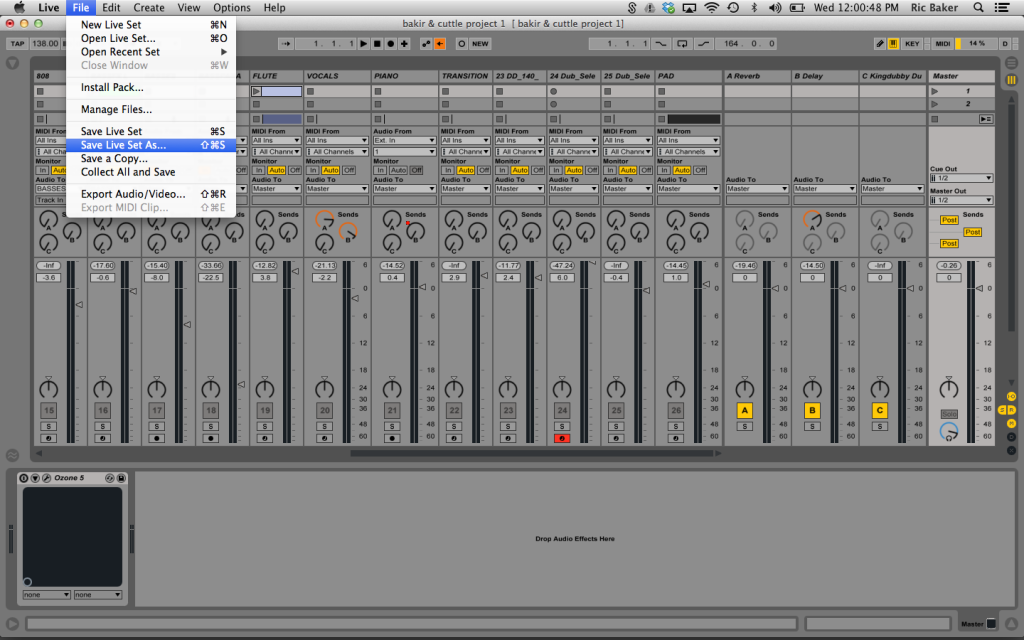
Task: Expand the Open Recent Set submenu
Action: (x=151, y=52)
